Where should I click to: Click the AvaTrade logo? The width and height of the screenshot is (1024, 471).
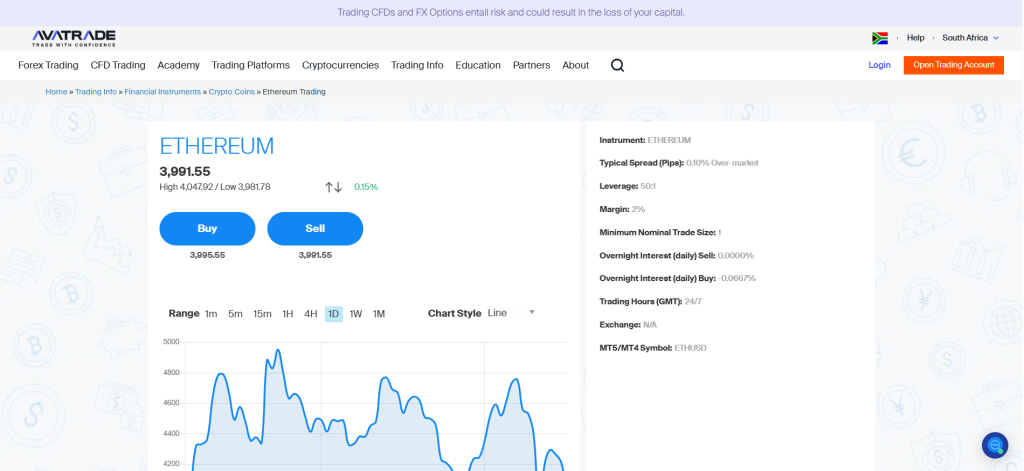pos(74,38)
